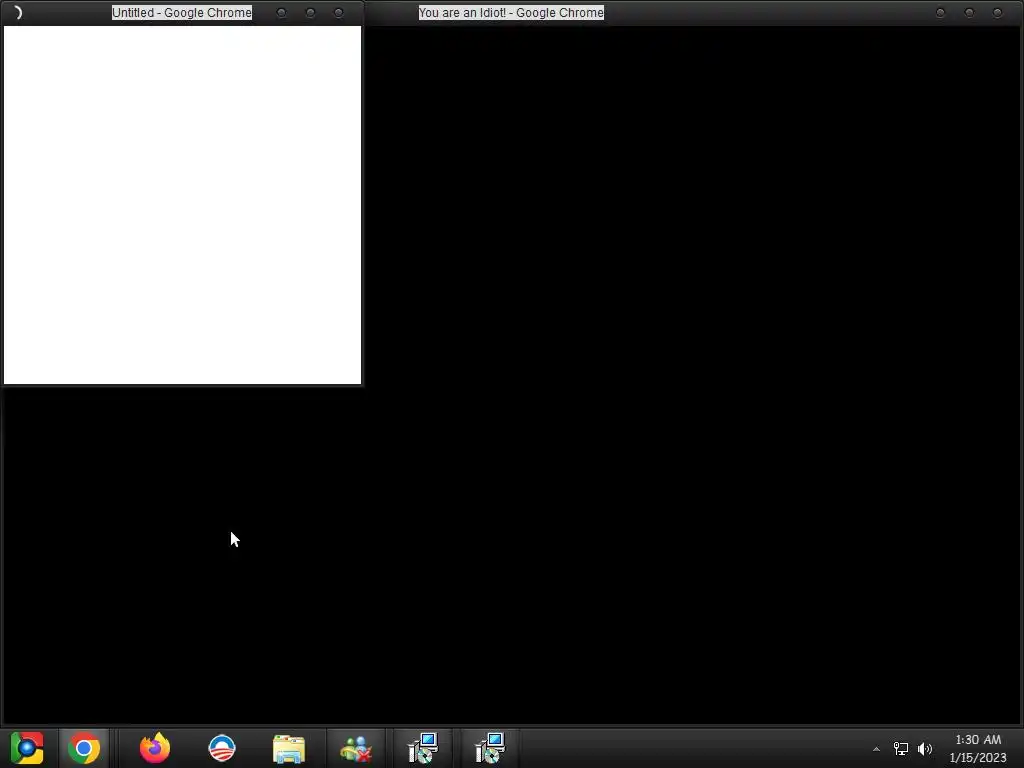Maximize the You are an Idiot! window
Screen dimensions: 1024x768
click(969, 12)
